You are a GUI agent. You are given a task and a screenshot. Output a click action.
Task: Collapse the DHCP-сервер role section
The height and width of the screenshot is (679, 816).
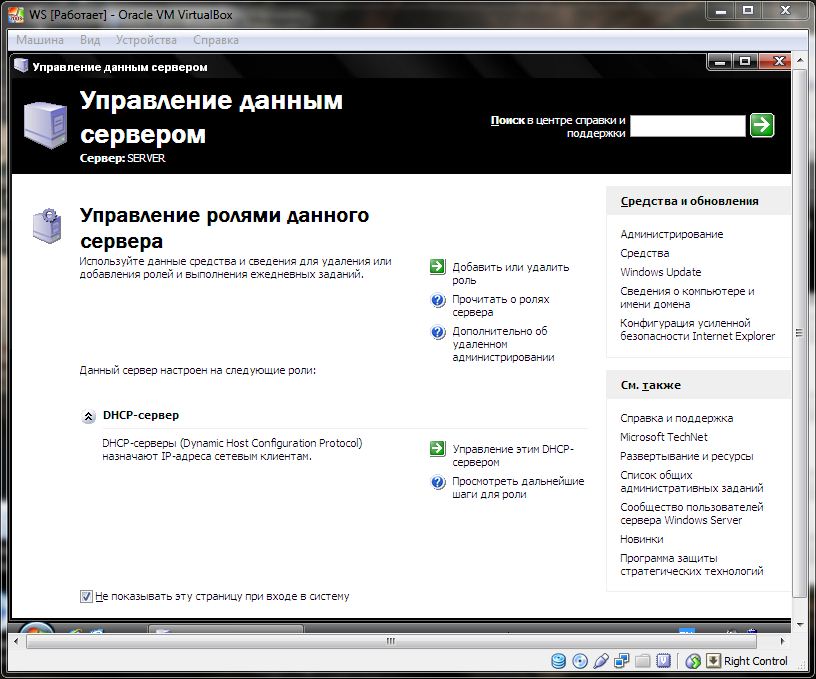coord(88,416)
